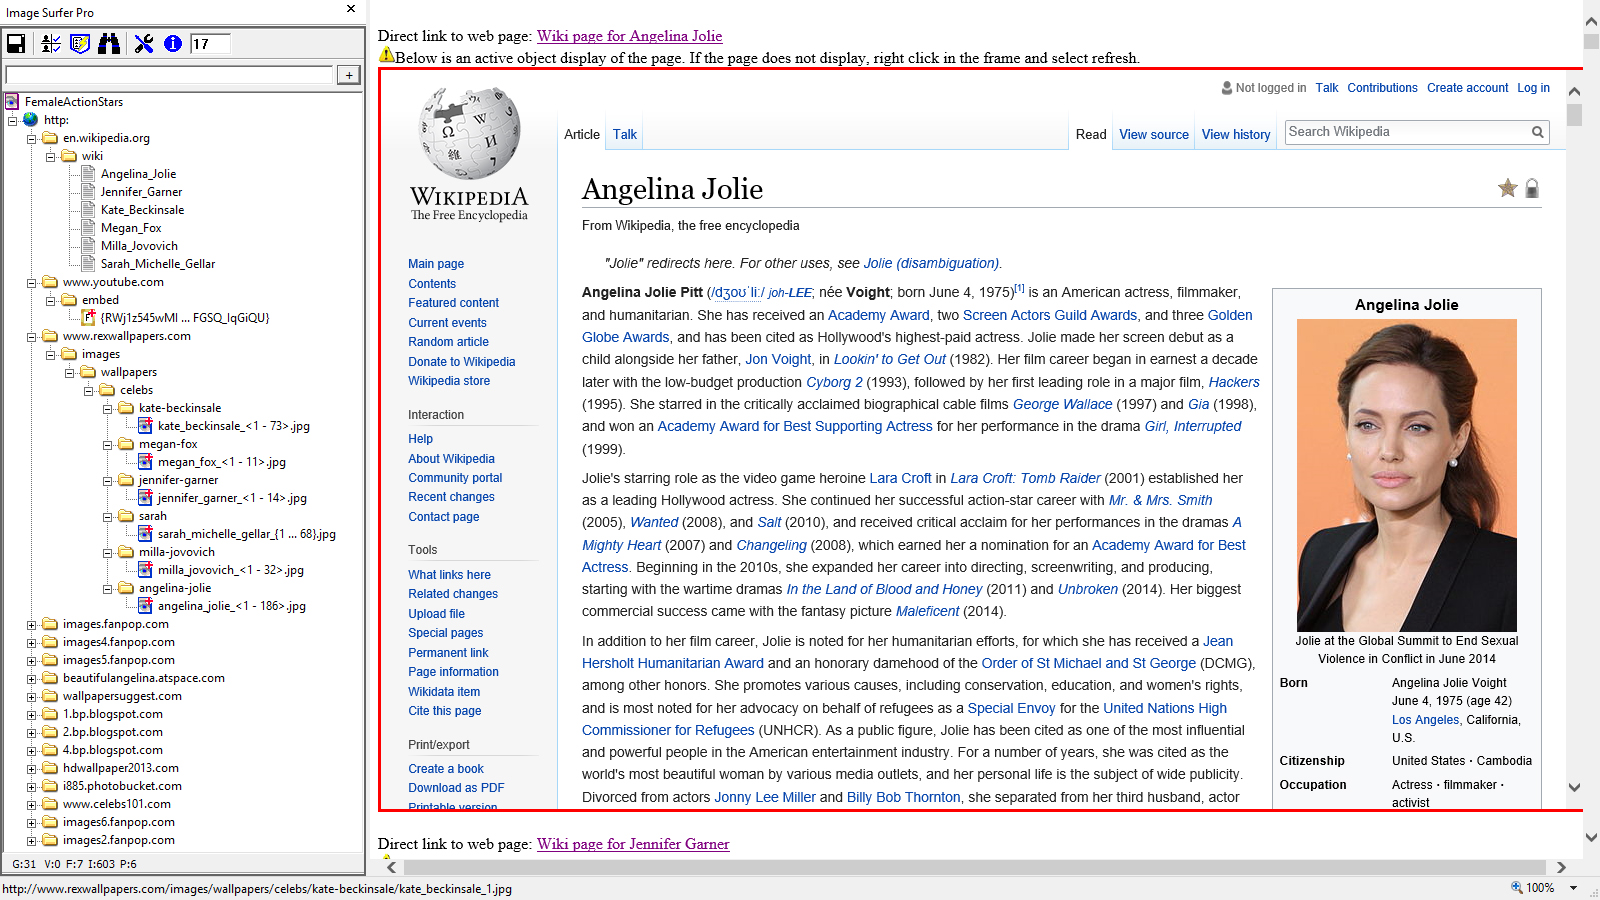1600x900 pixels.
Task: Click the youtube embed video file icon
Action: [88, 318]
